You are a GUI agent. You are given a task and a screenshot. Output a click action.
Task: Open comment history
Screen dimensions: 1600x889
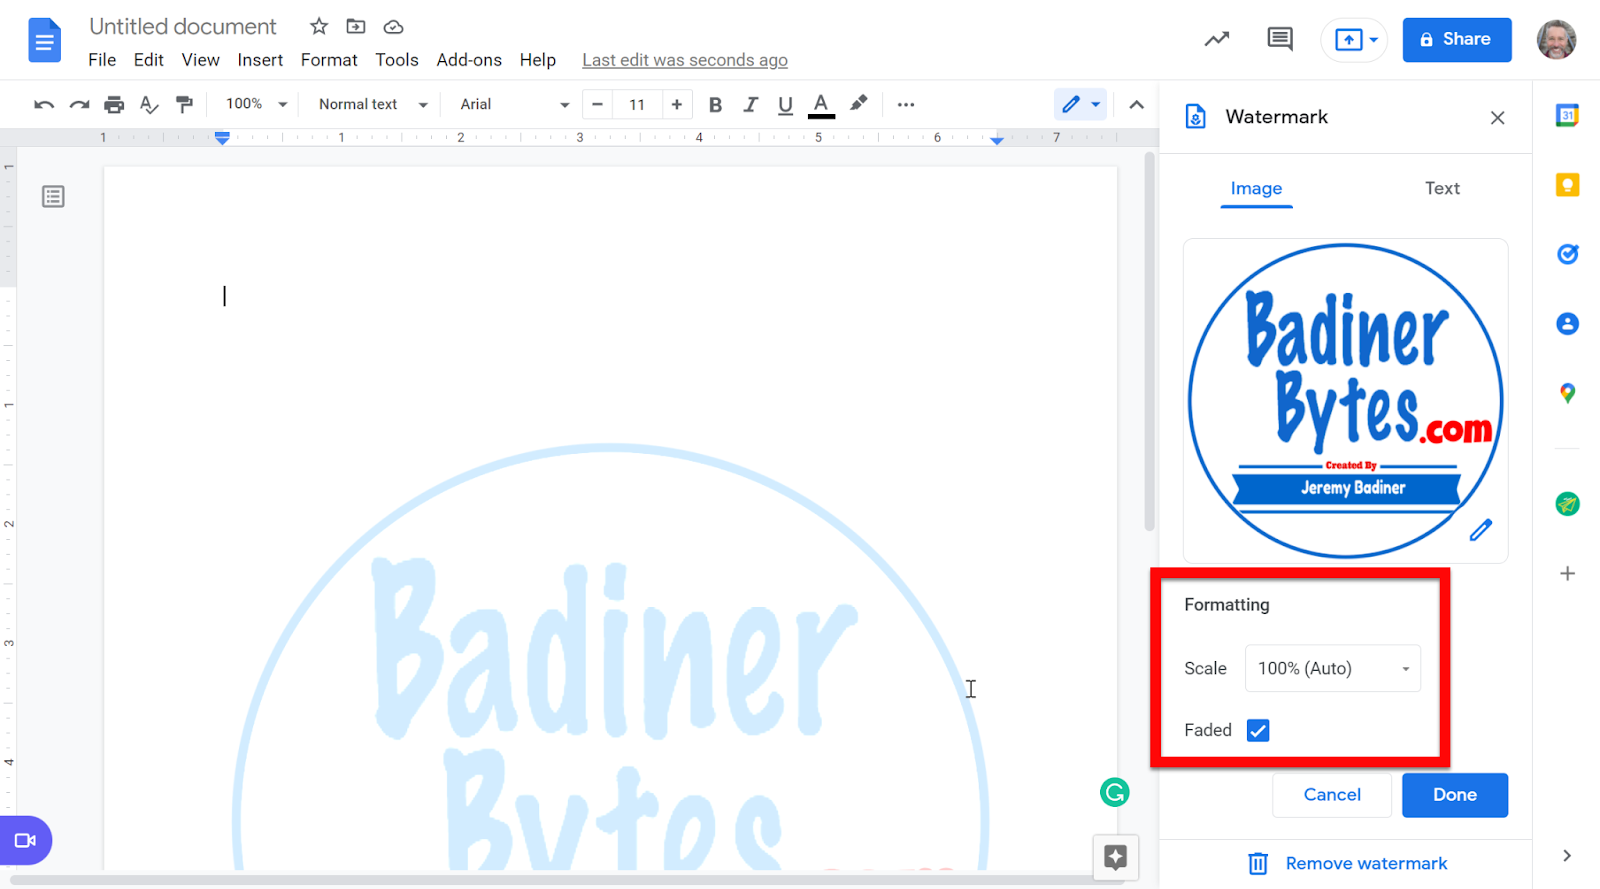tap(1280, 39)
